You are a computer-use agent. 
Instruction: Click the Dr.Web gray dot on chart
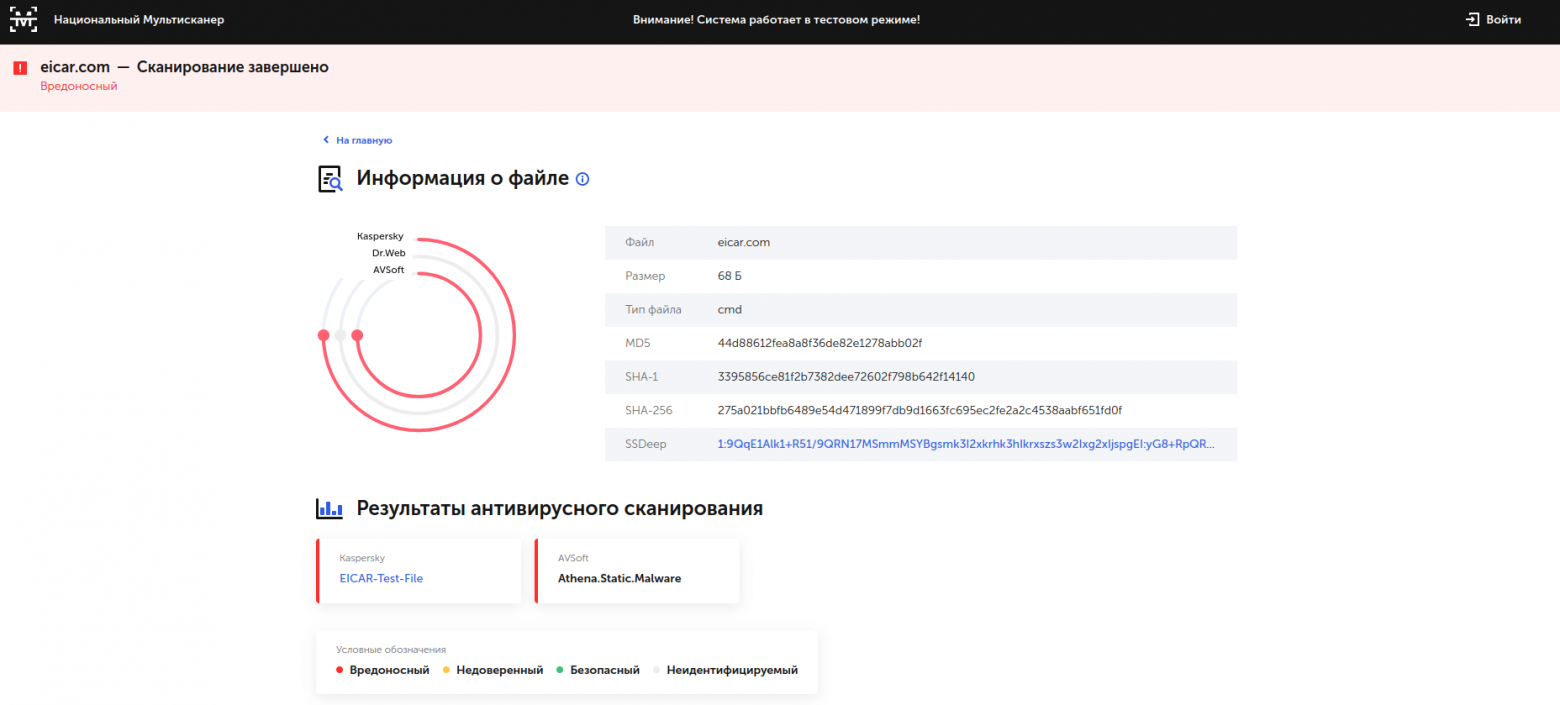click(340, 335)
